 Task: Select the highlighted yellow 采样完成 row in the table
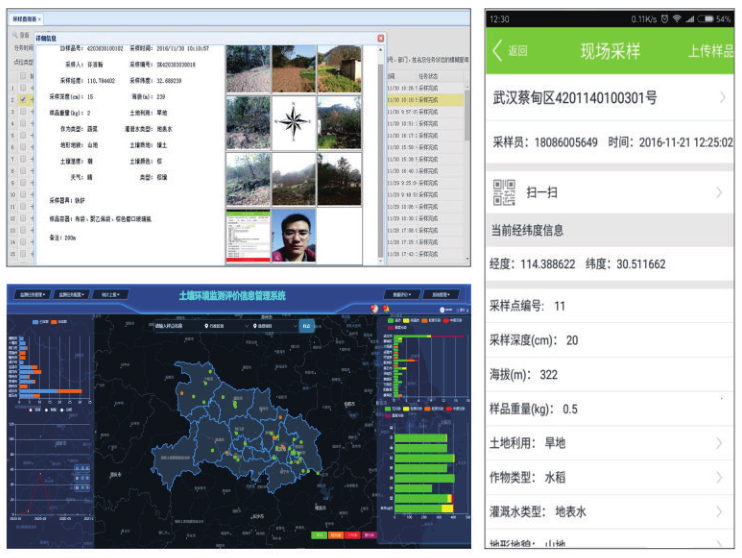click(425, 100)
